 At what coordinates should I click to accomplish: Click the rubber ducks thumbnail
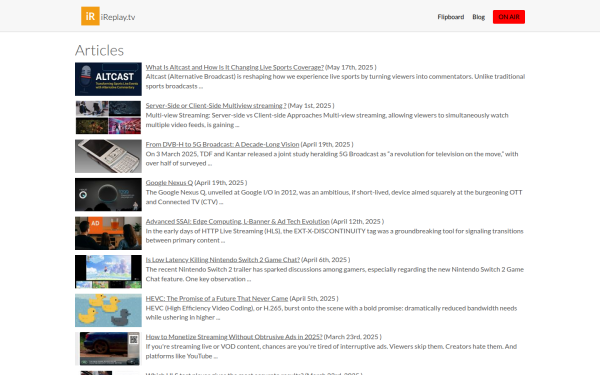point(108,310)
